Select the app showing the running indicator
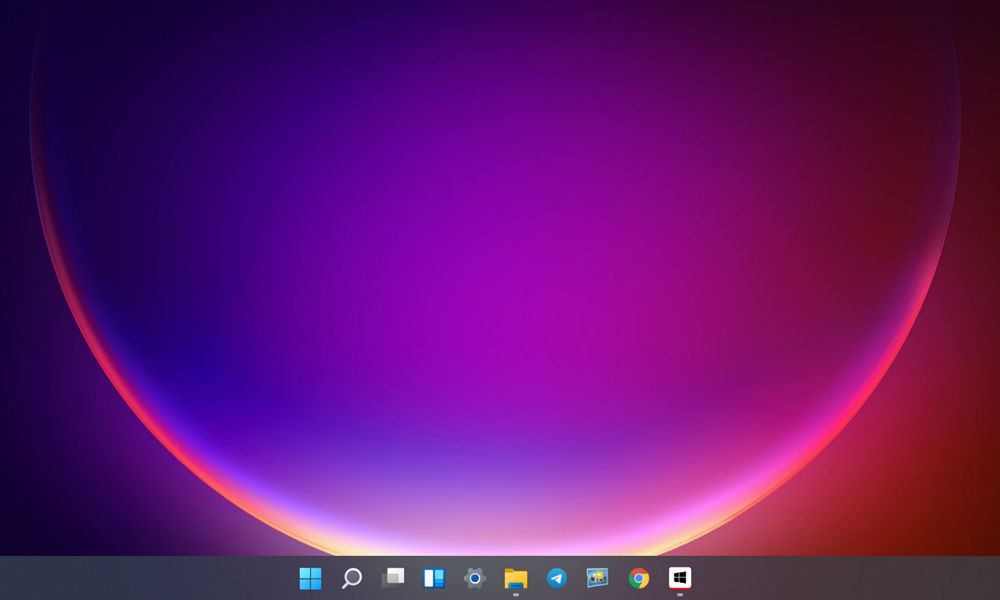Viewport: 1000px width, 600px height. click(678, 578)
